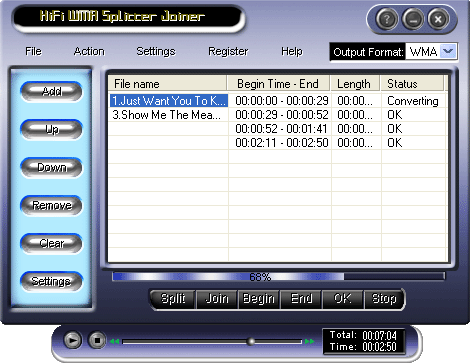Click the Begin Time - End column header
The height and width of the screenshot is (364, 470).
279,84
